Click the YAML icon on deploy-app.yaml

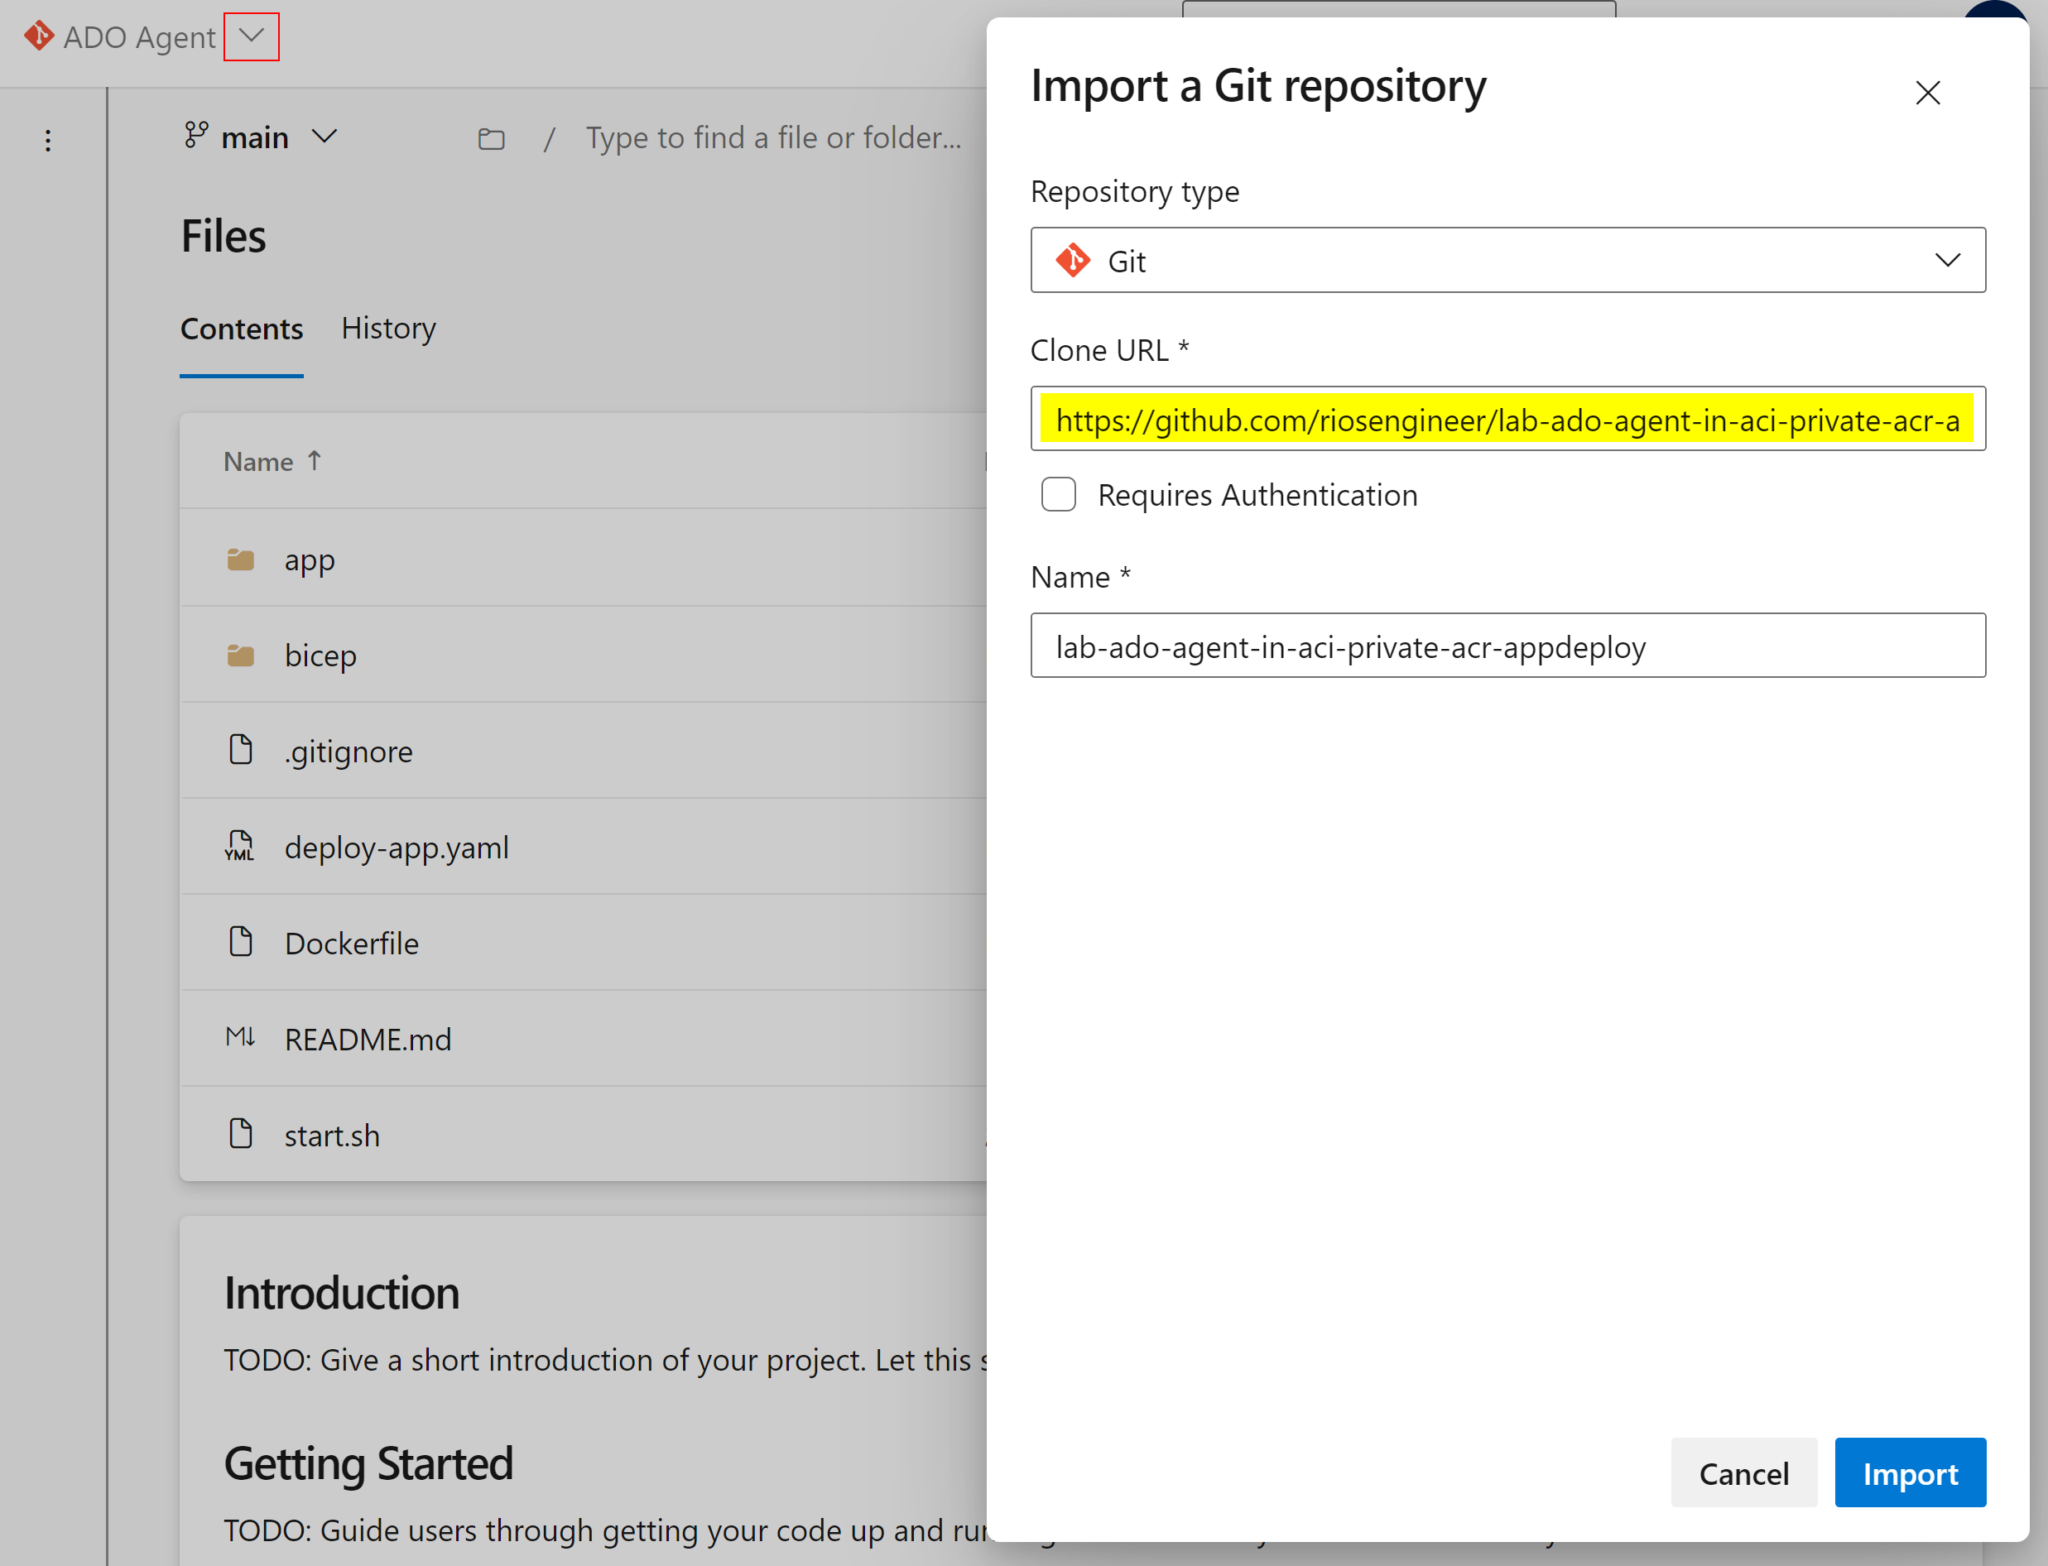click(x=240, y=846)
